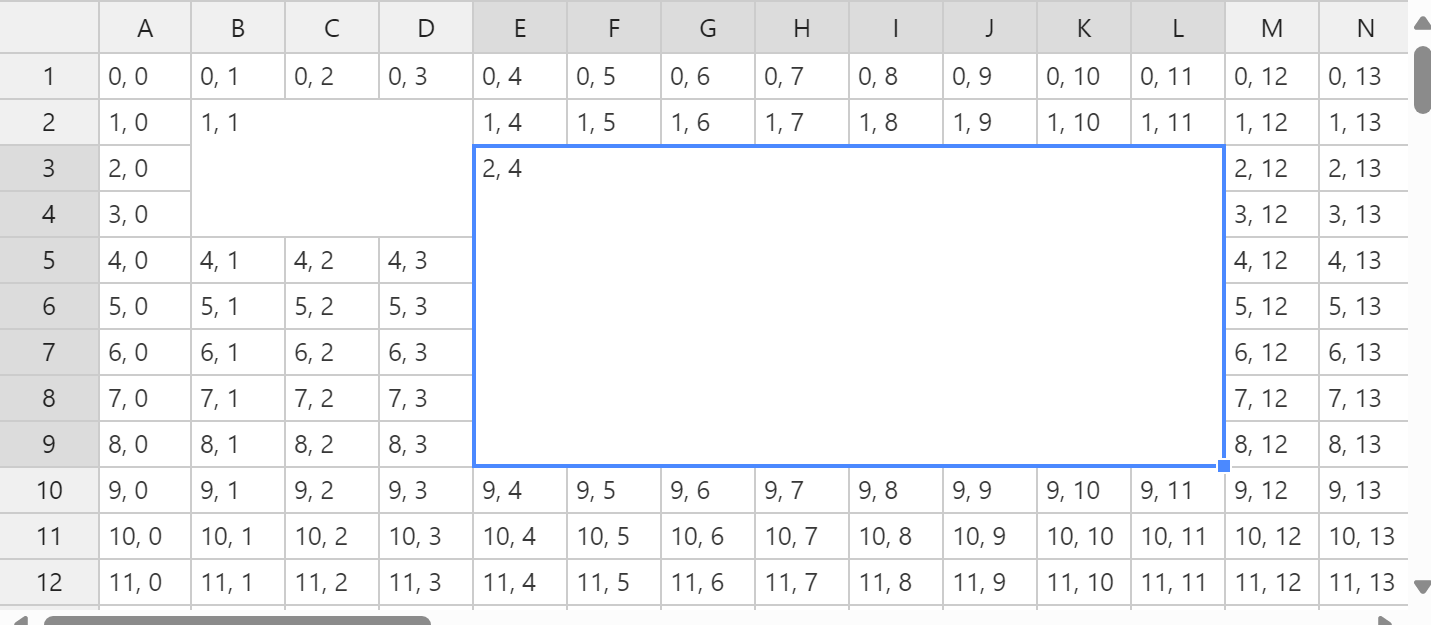Viewport: 1431px width, 625px height.
Task: Select cell with value "5, 2"
Action: (332, 307)
